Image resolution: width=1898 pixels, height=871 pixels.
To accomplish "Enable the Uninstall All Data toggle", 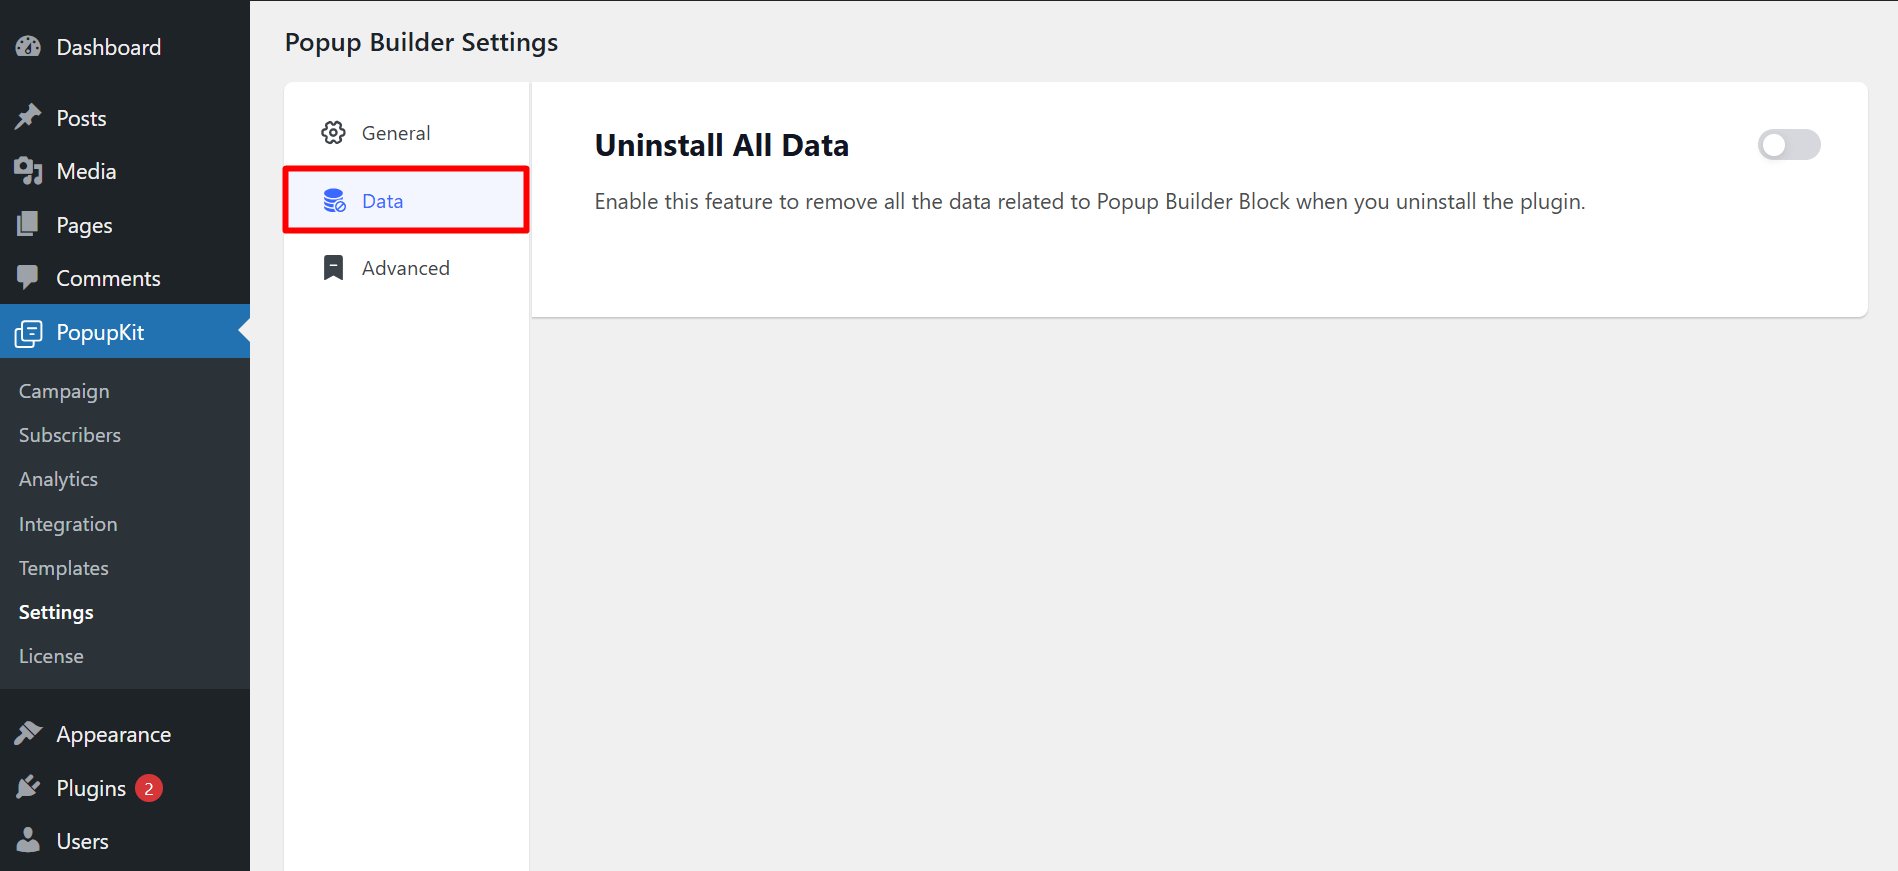I will 1788,145.
